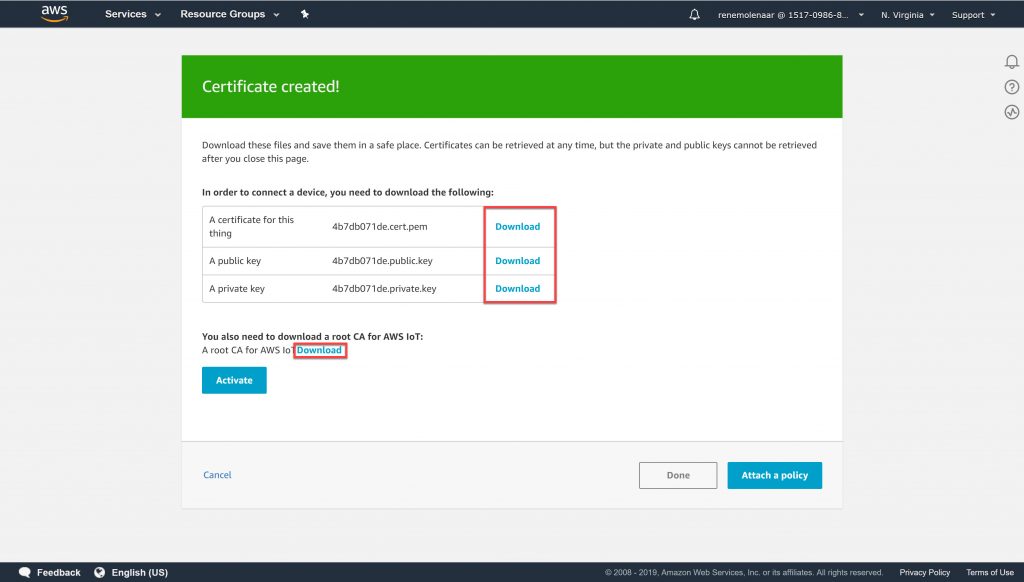Click the Done button

(x=678, y=475)
